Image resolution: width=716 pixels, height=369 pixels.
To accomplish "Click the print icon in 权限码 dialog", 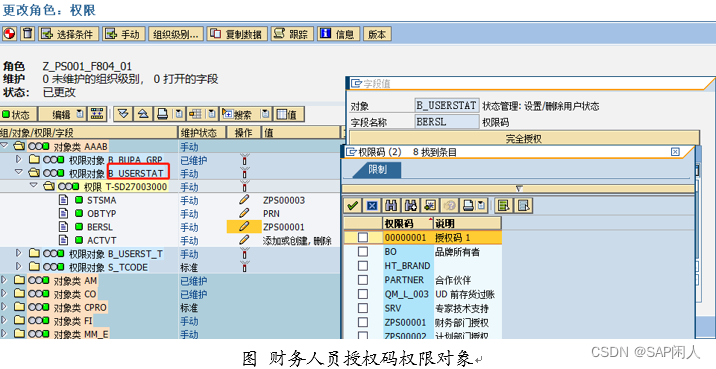I will (469, 206).
